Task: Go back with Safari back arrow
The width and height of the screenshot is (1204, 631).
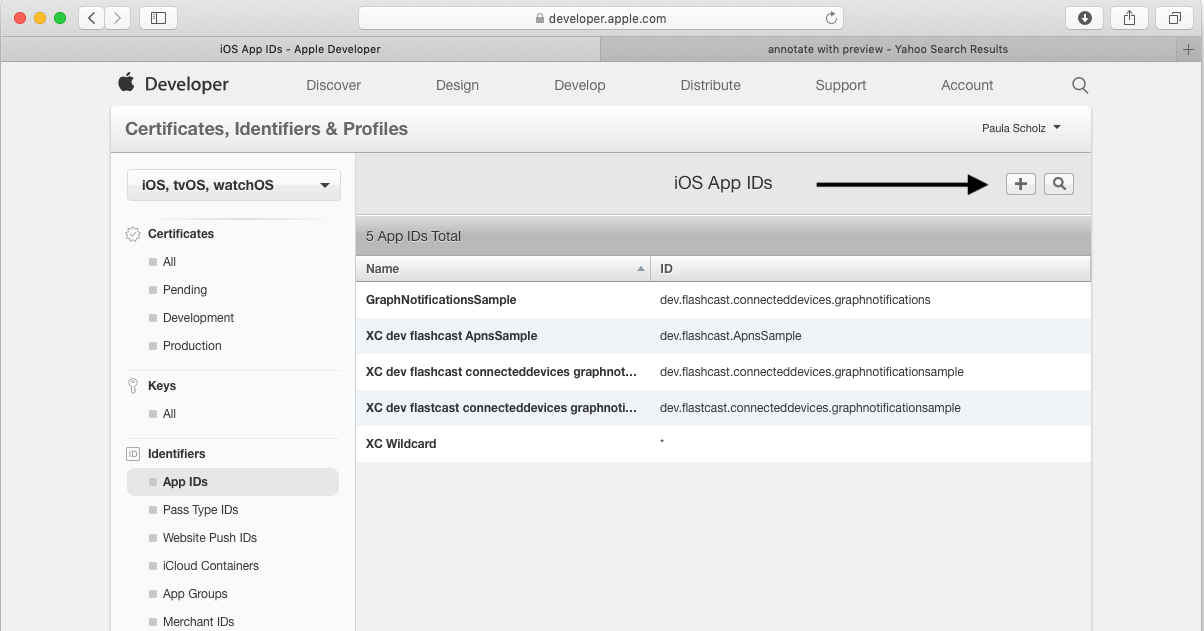Action: coord(91,18)
